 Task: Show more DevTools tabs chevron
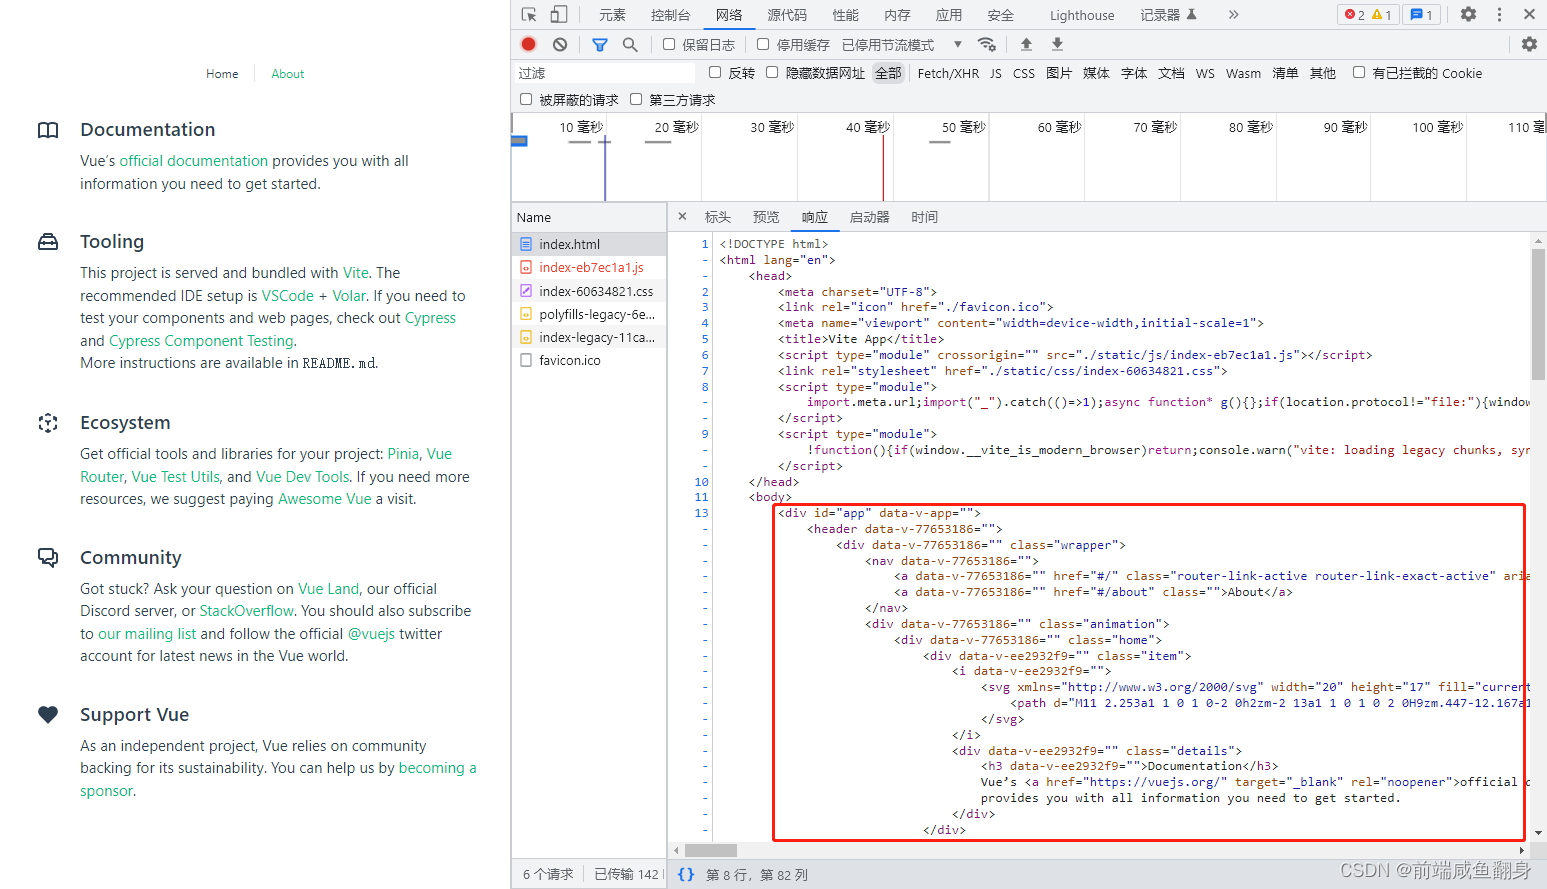(x=1234, y=15)
